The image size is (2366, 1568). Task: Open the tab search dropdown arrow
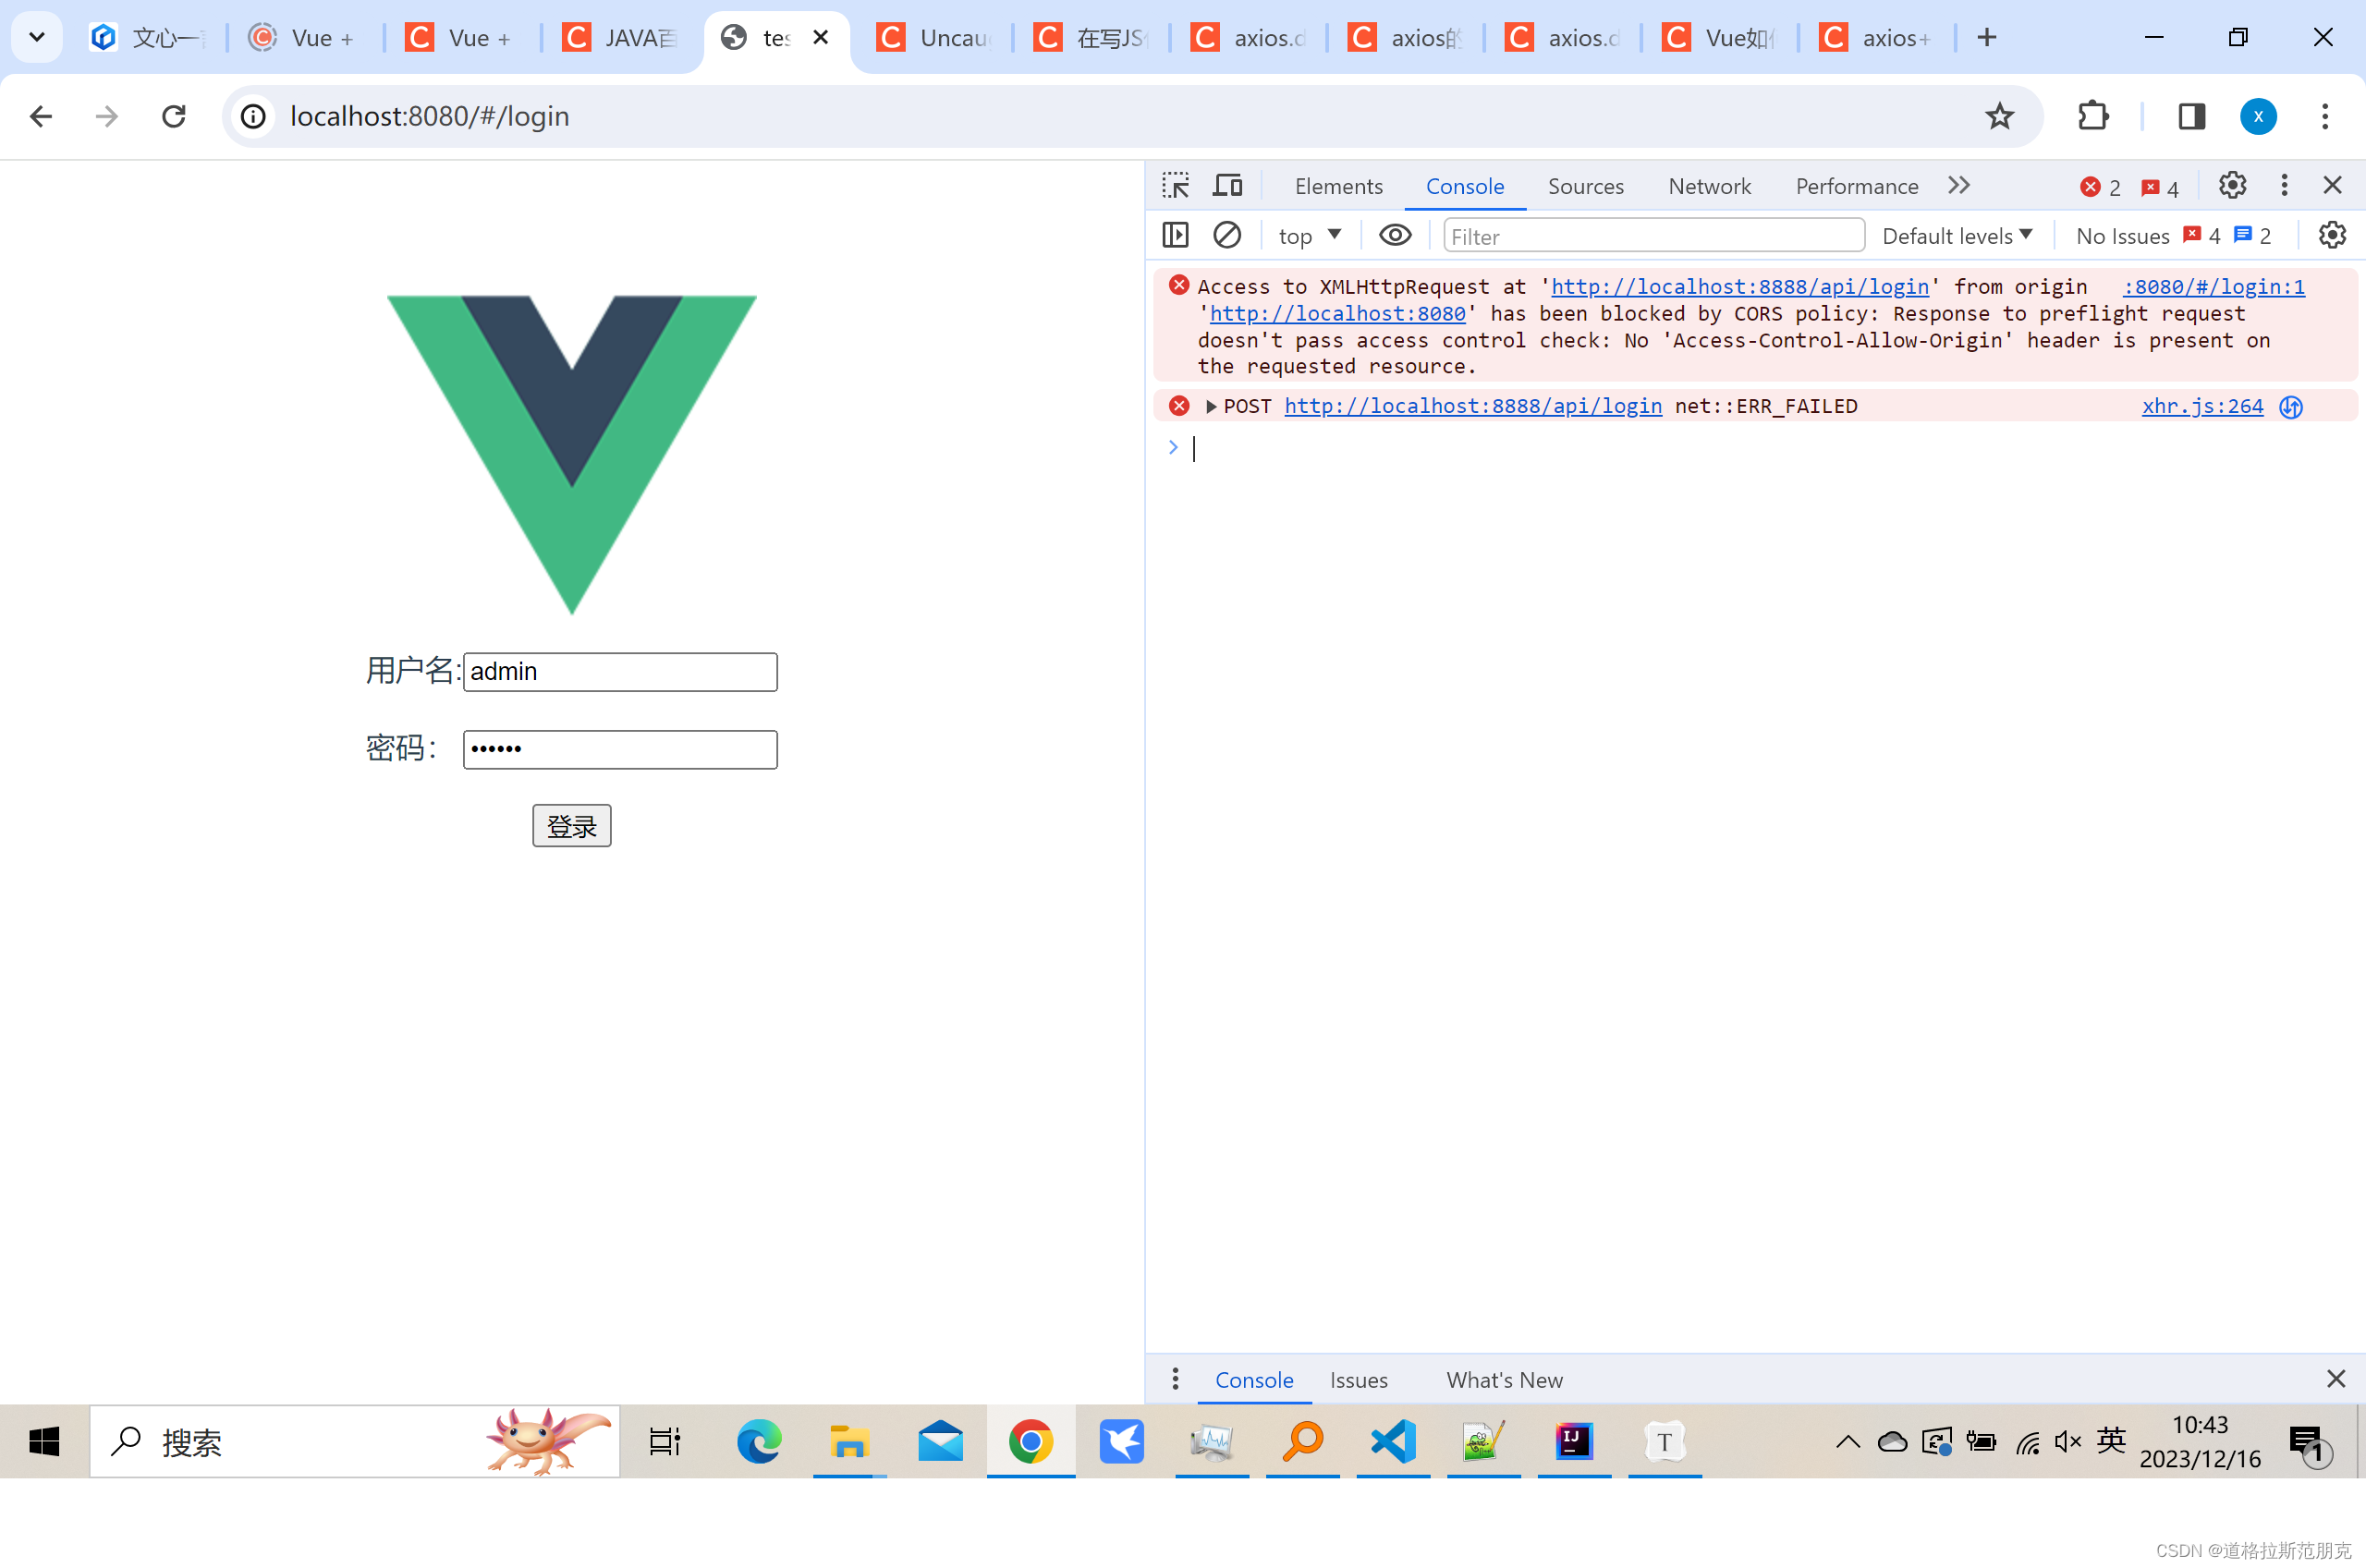click(x=37, y=37)
